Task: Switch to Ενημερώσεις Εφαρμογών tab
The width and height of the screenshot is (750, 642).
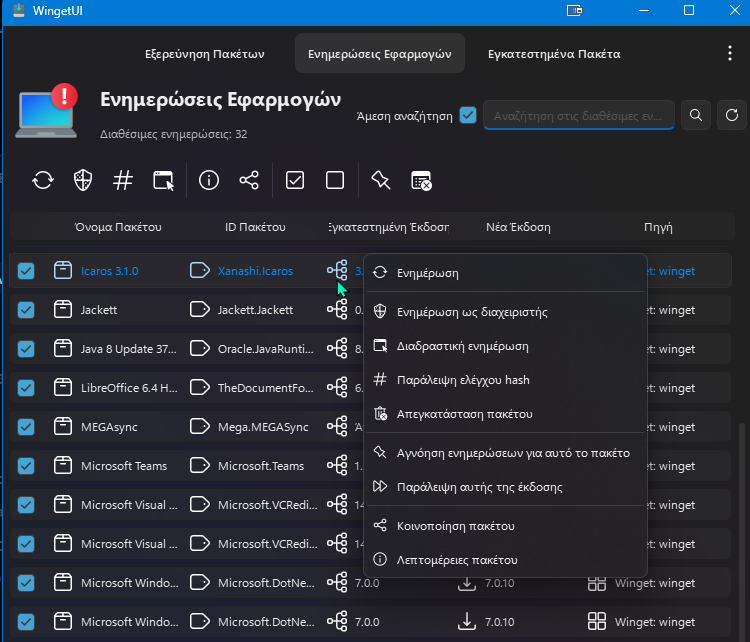Action: click(x=380, y=54)
